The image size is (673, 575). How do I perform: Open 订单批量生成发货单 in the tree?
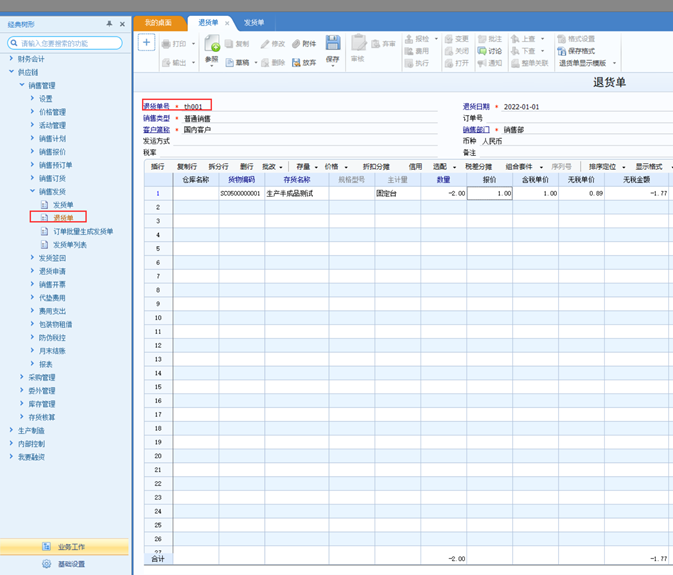(x=83, y=231)
